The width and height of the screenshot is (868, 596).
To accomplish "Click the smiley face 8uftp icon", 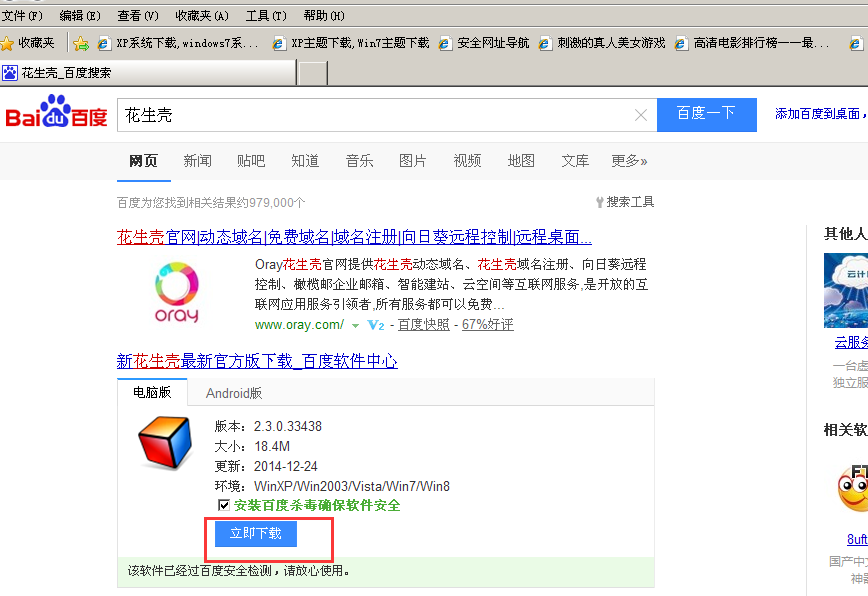I will pos(852,489).
